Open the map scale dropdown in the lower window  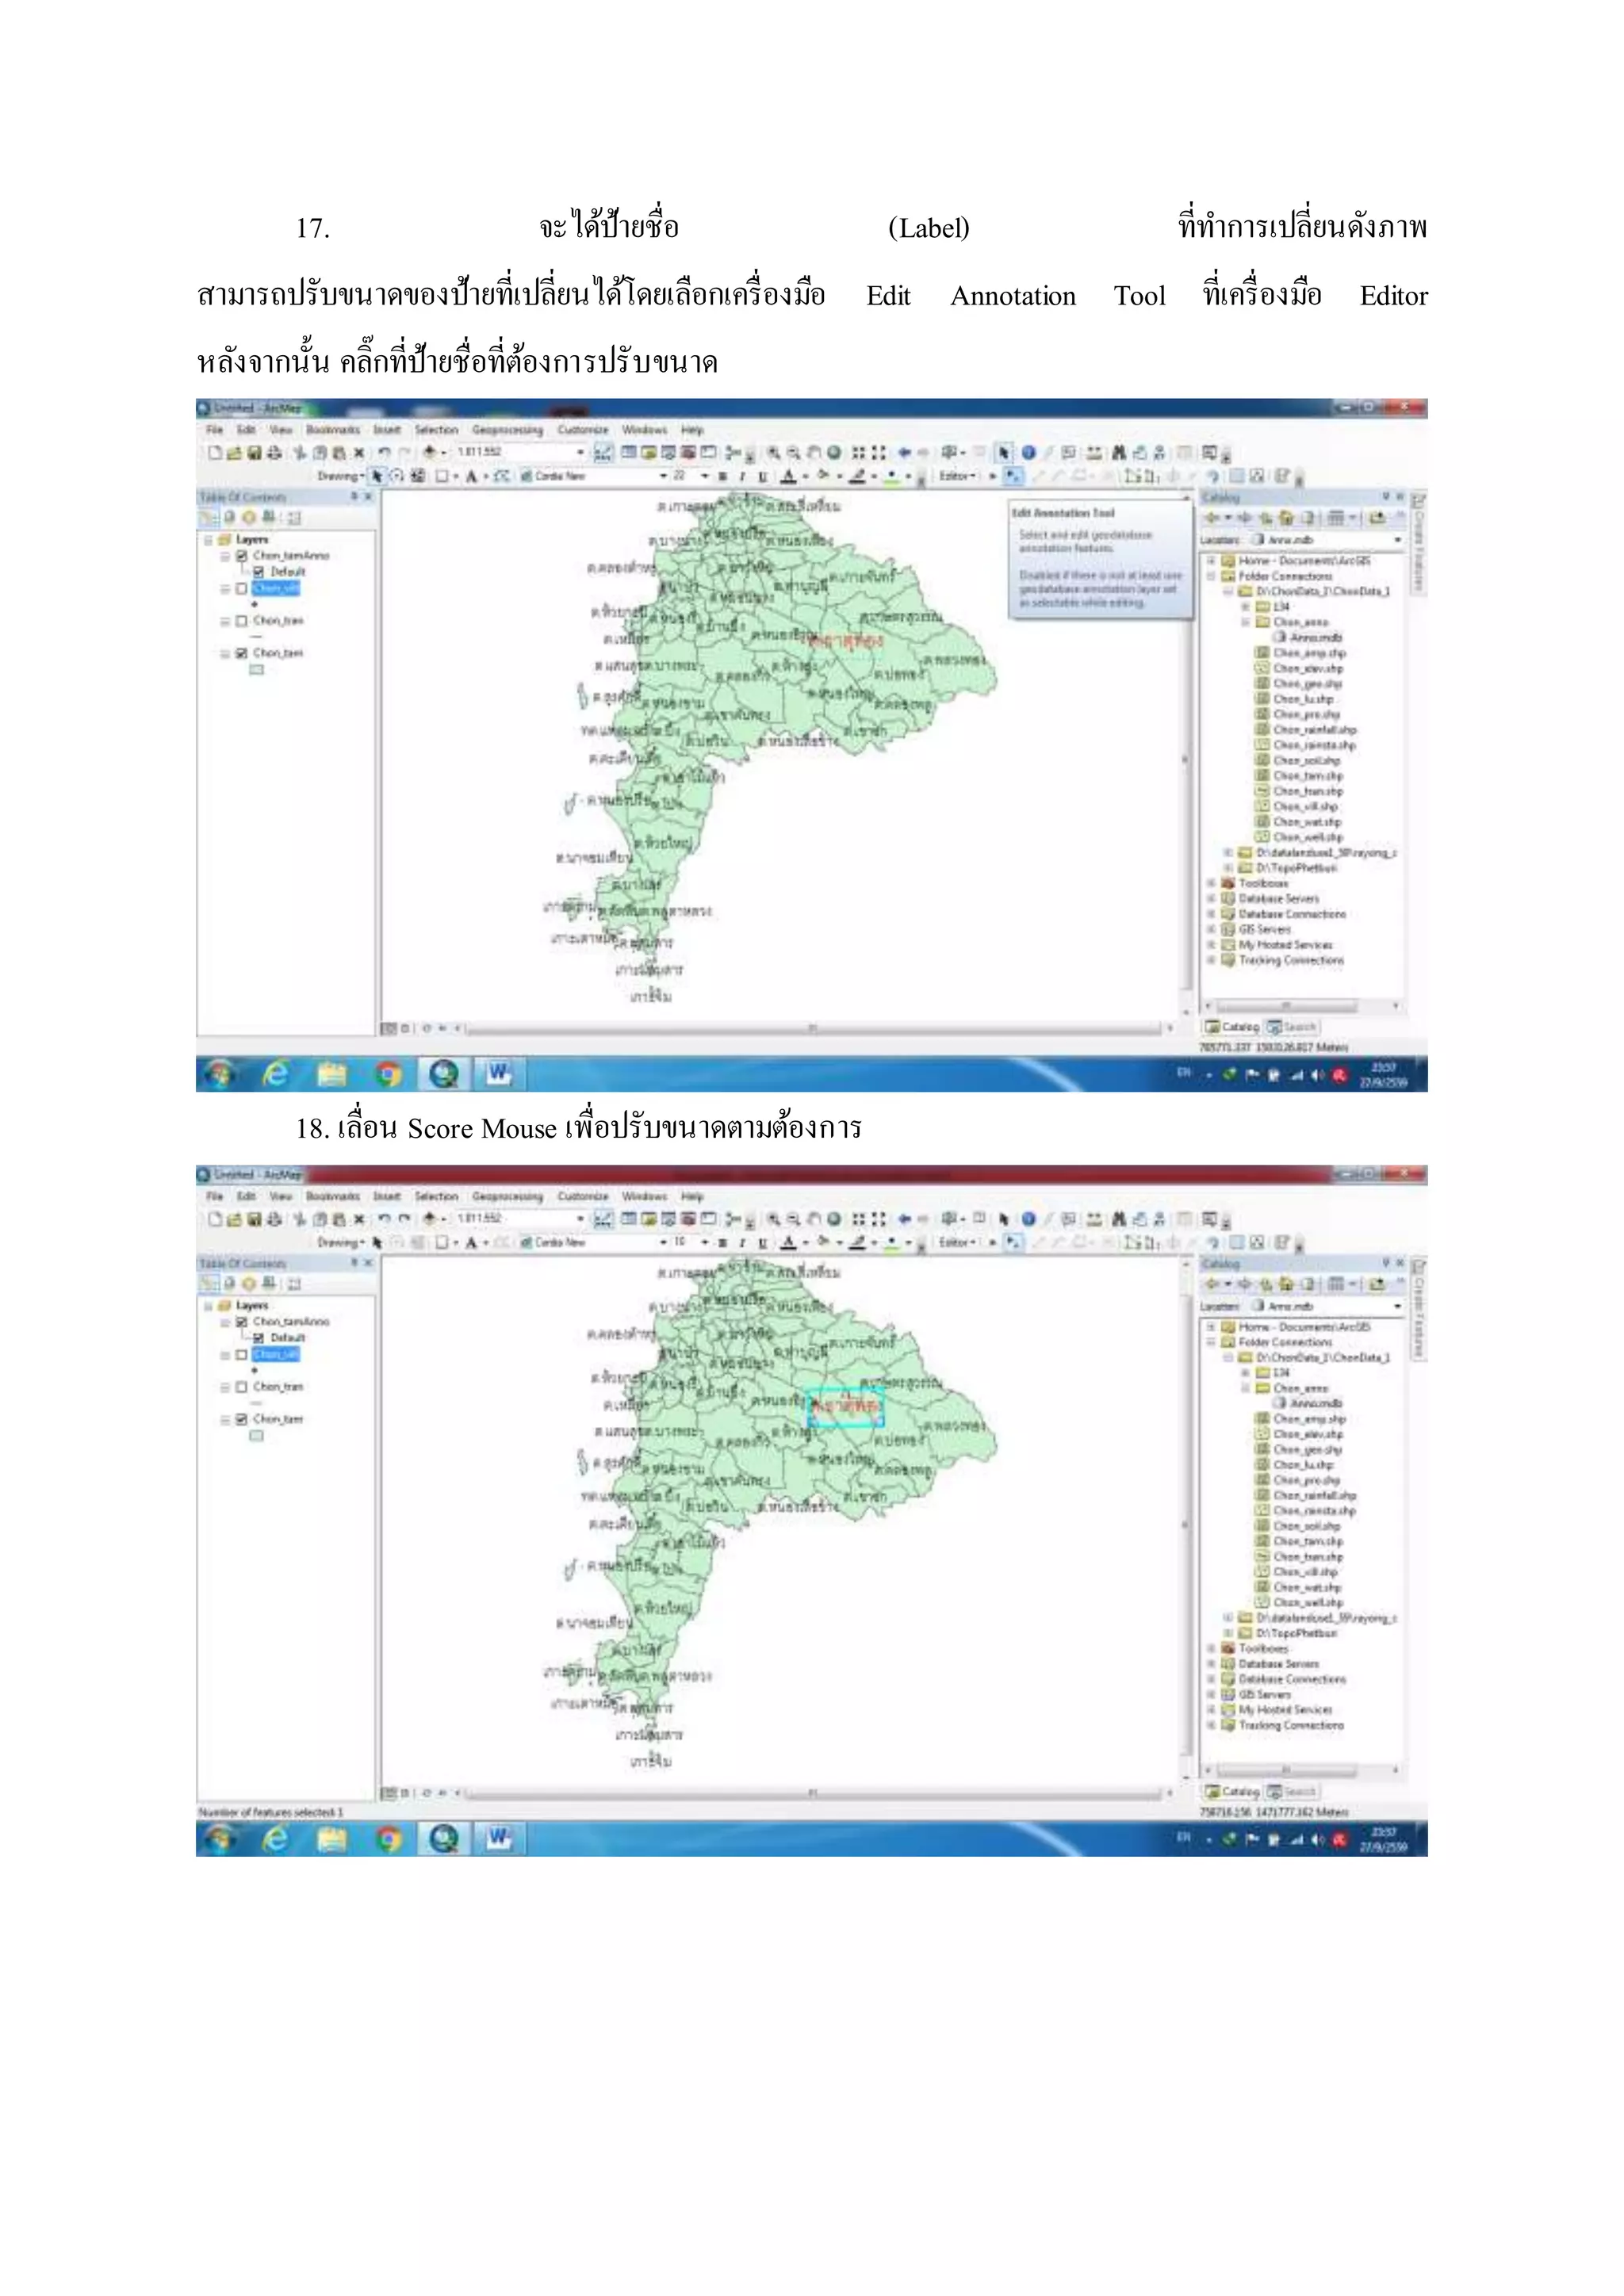[580, 1219]
